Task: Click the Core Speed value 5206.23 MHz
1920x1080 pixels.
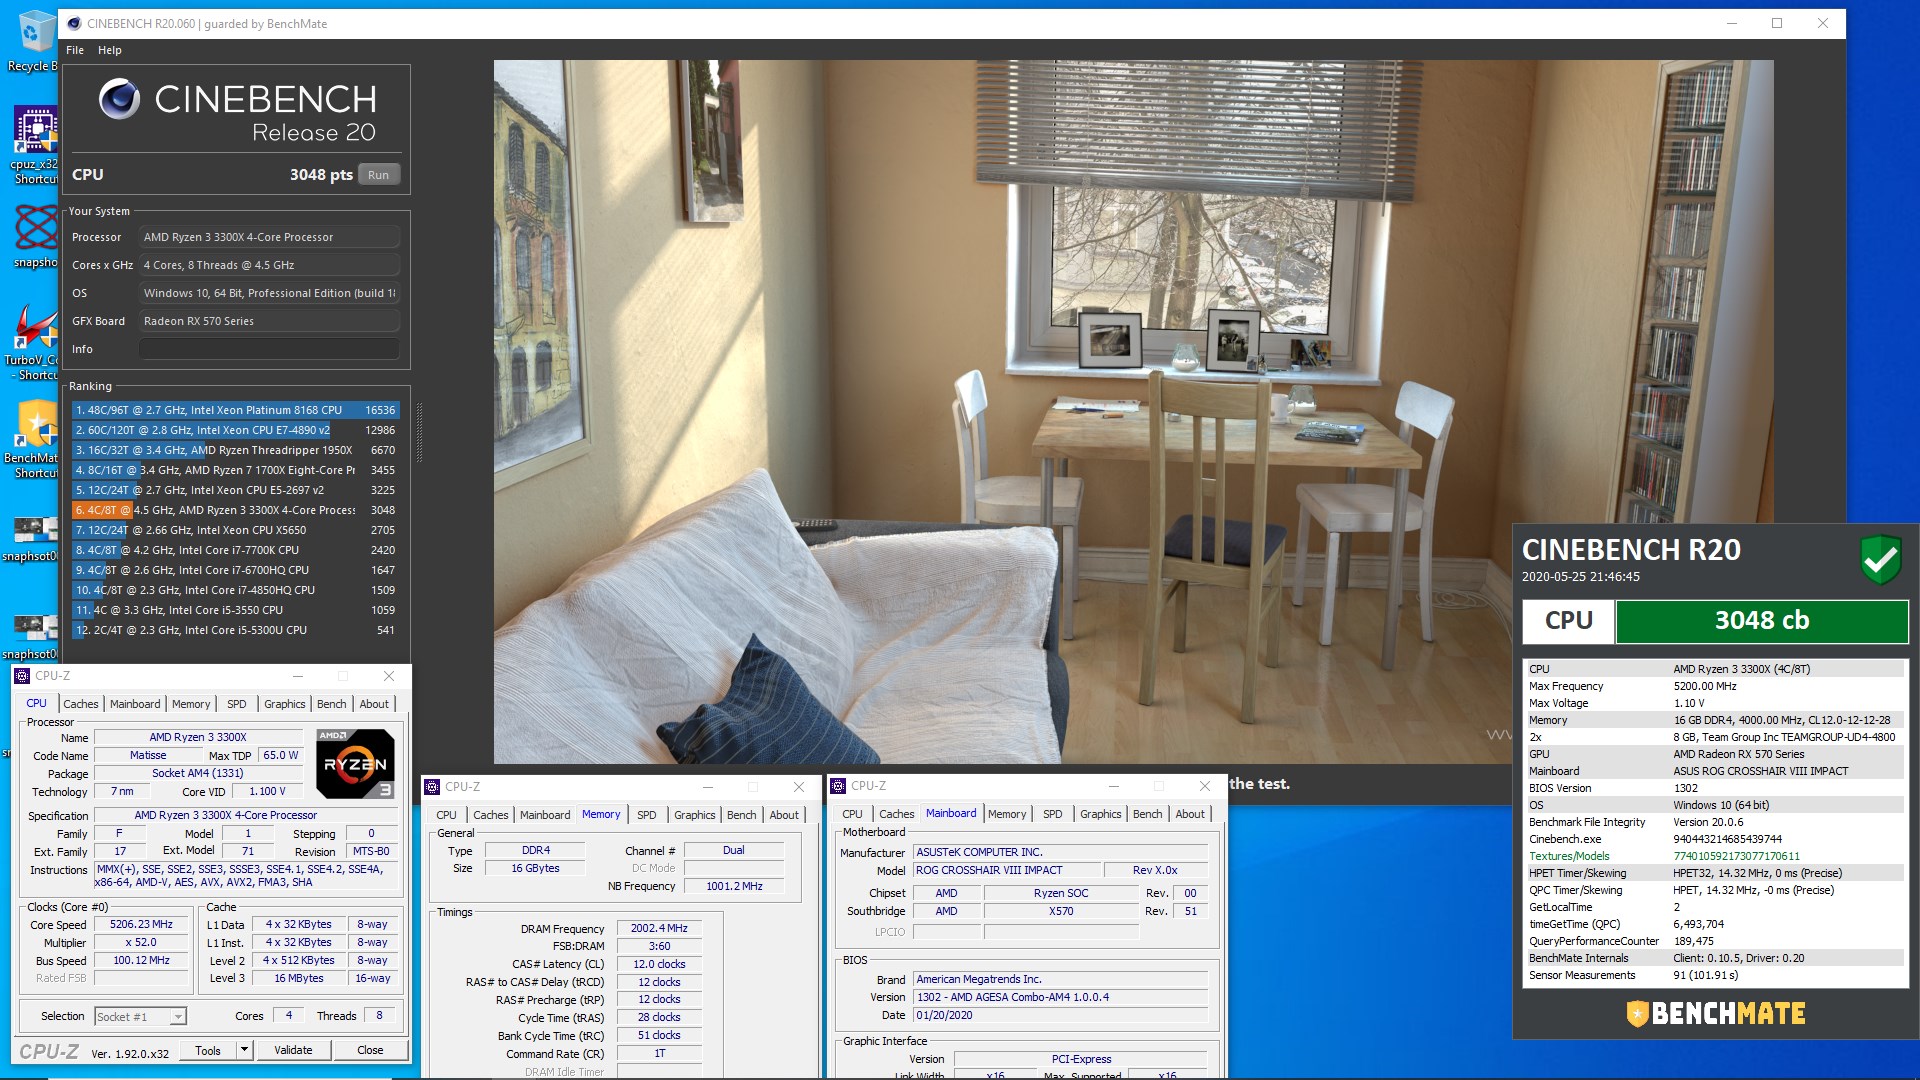Action: pyautogui.click(x=141, y=925)
